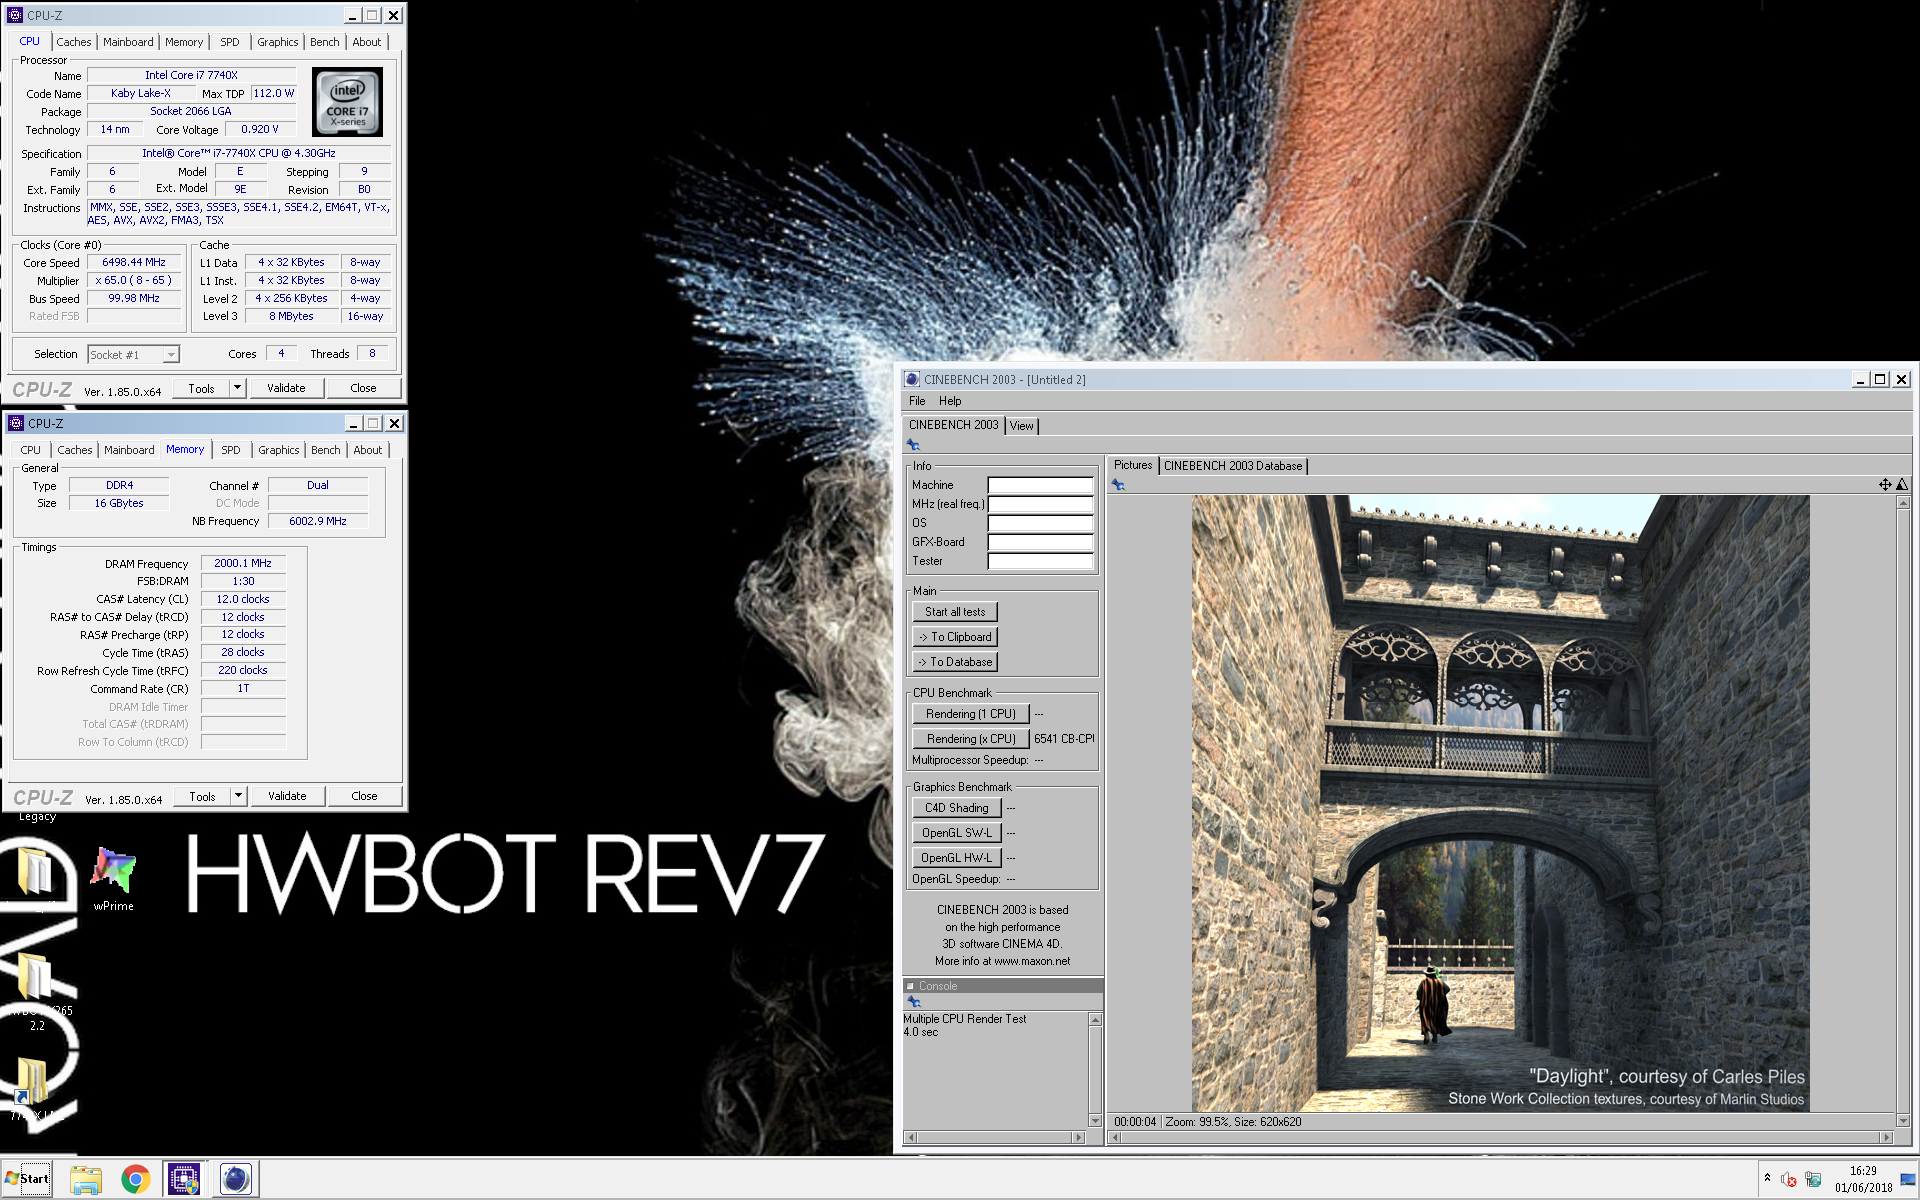The image size is (1920, 1200).
Task: Run the Rendering (1 CPU) benchmark
Action: (x=970, y=714)
